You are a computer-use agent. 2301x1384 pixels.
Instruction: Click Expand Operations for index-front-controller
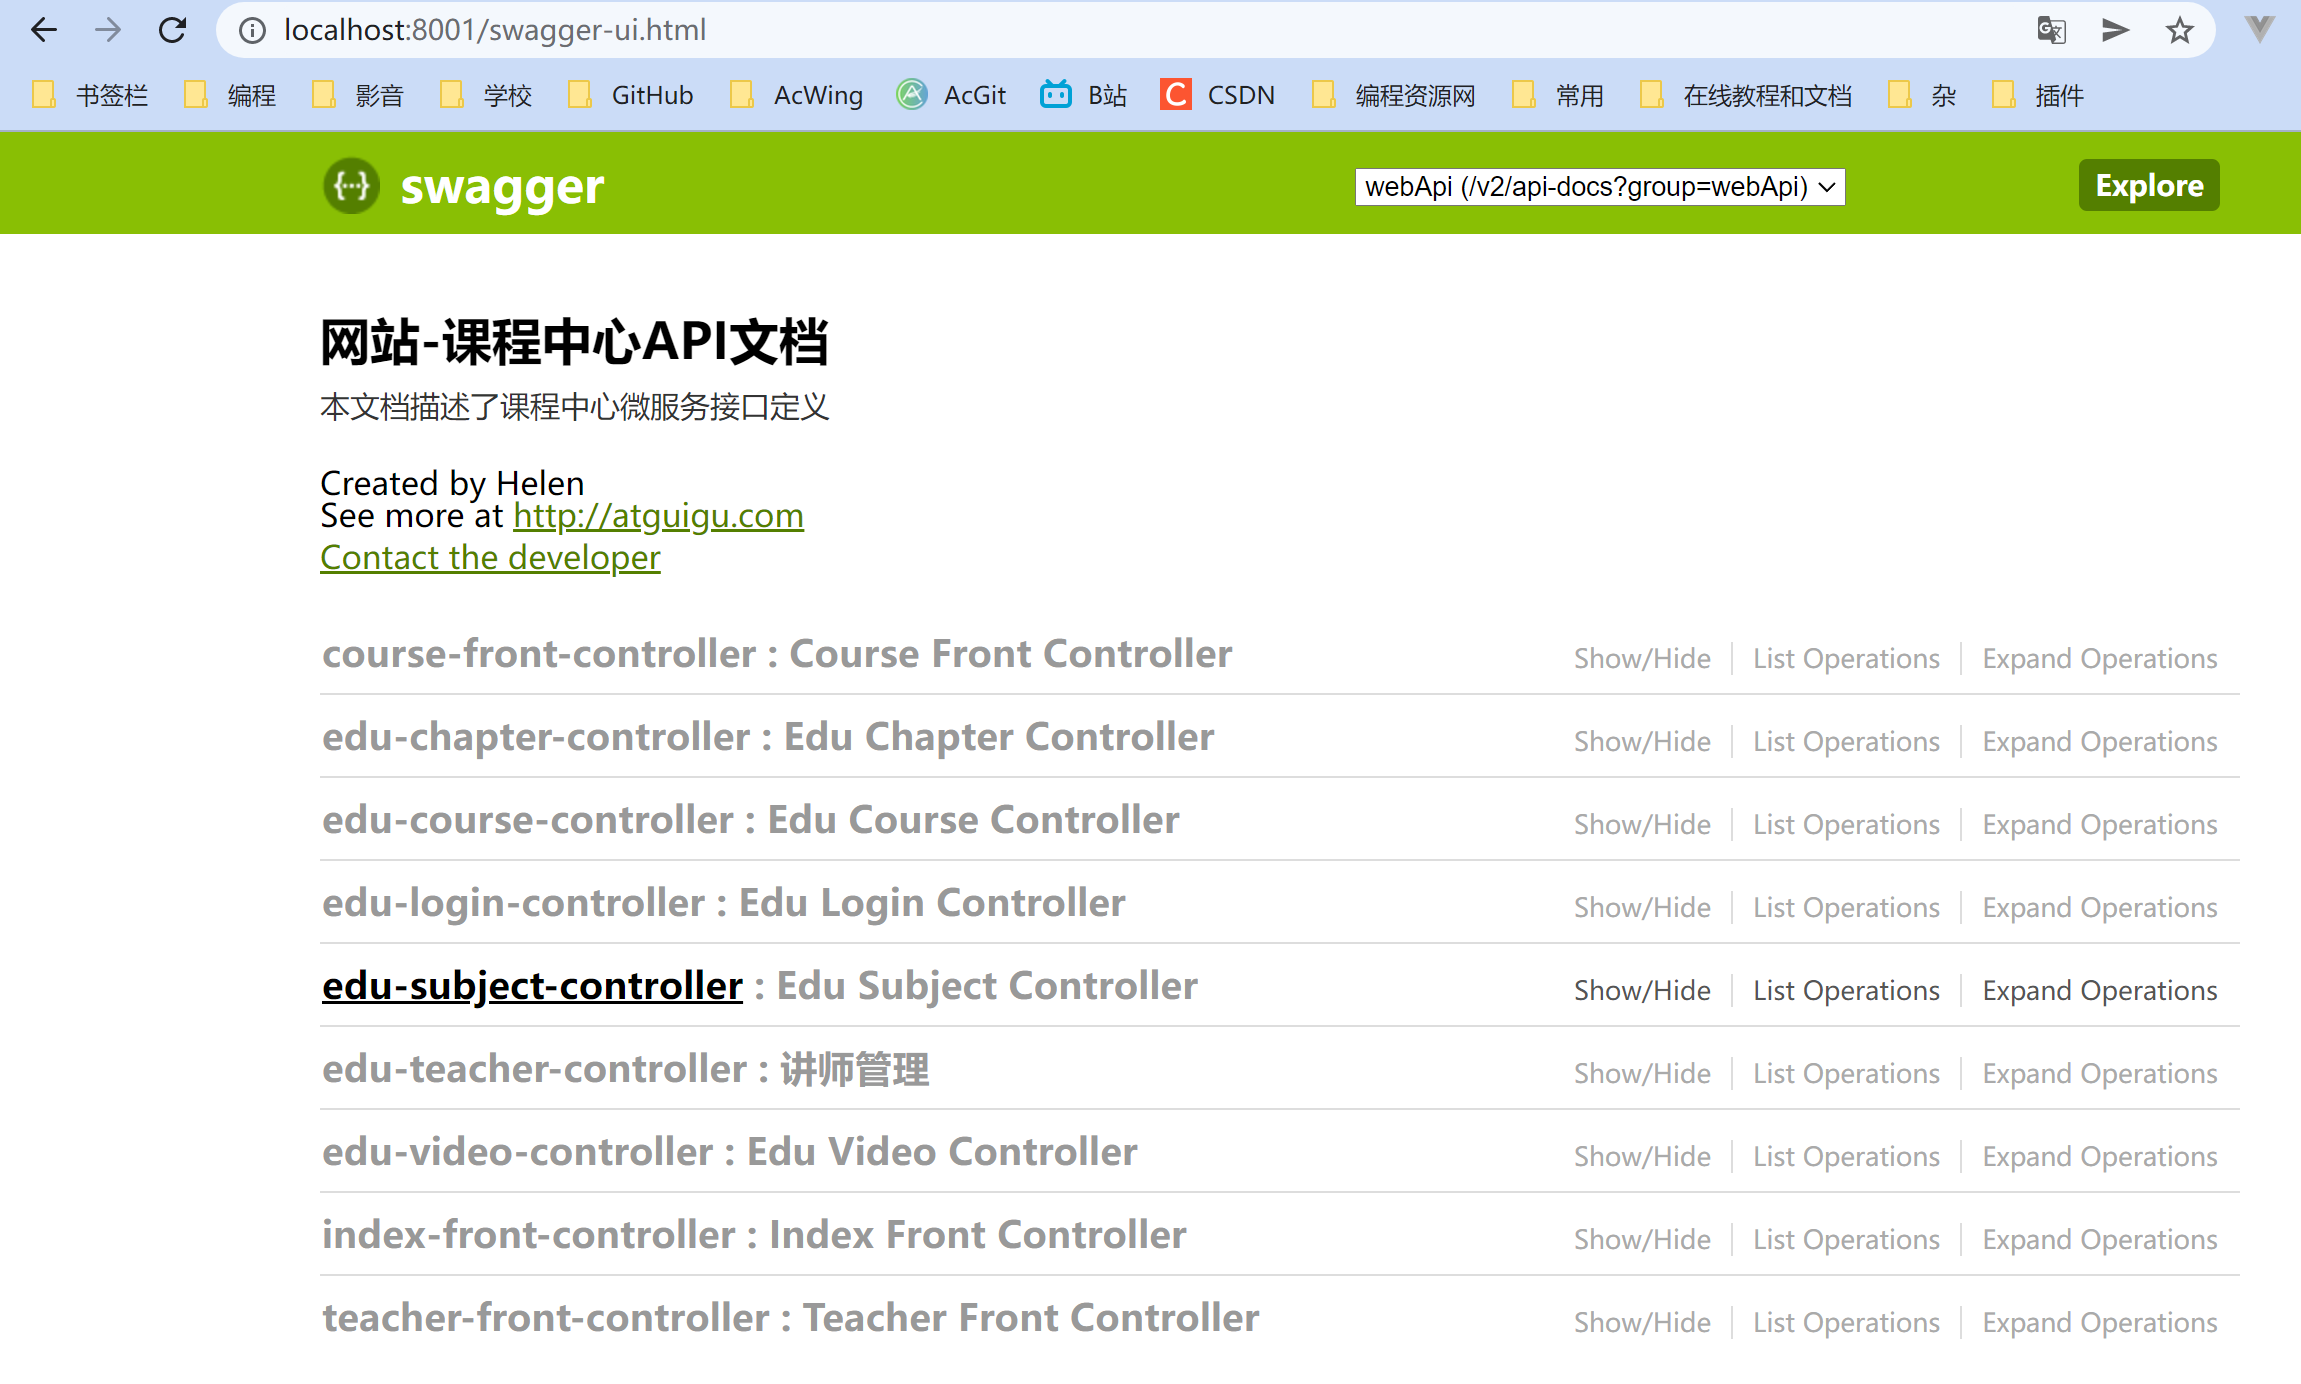2100,1240
